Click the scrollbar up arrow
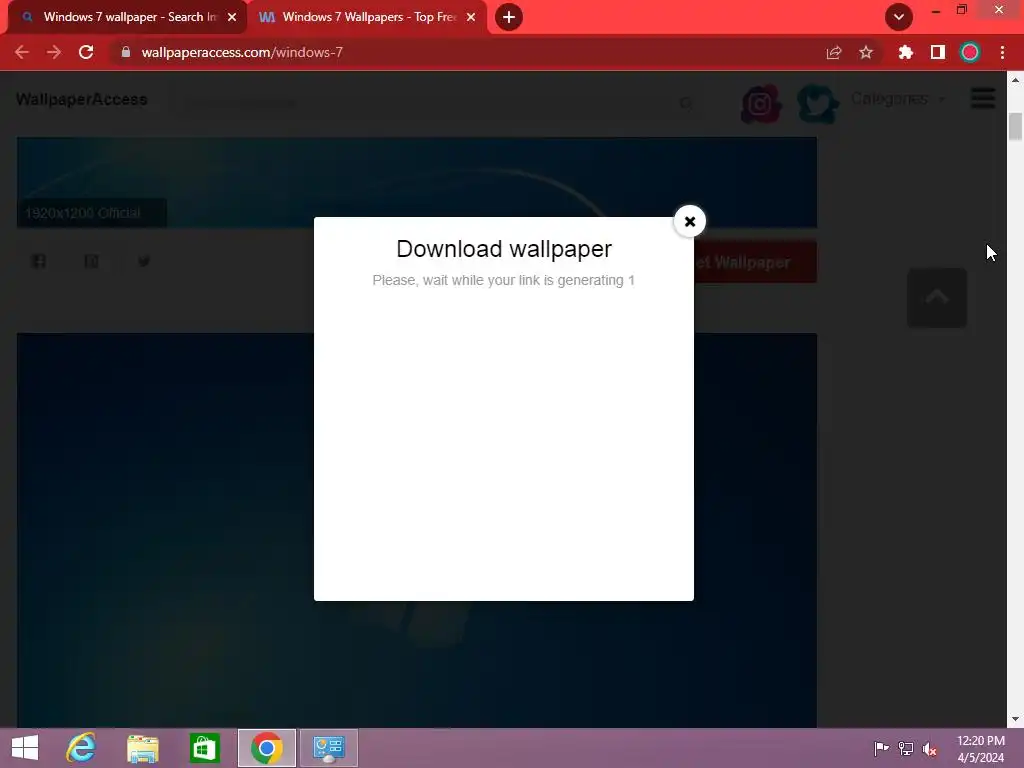This screenshot has width=1024, height=768. coord(1015,80)
